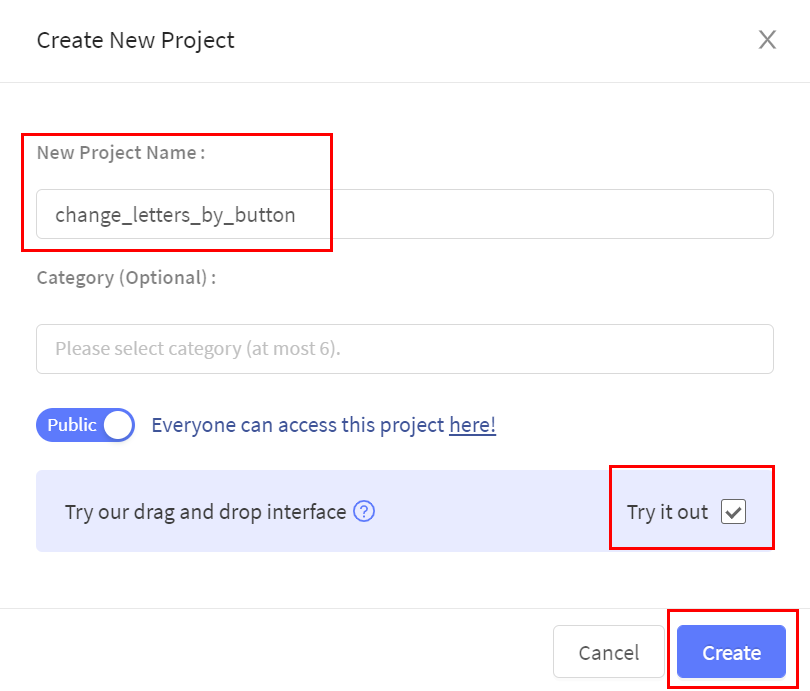Click the Create button
This screenshot has width=810, height=691.
(731, 653)
